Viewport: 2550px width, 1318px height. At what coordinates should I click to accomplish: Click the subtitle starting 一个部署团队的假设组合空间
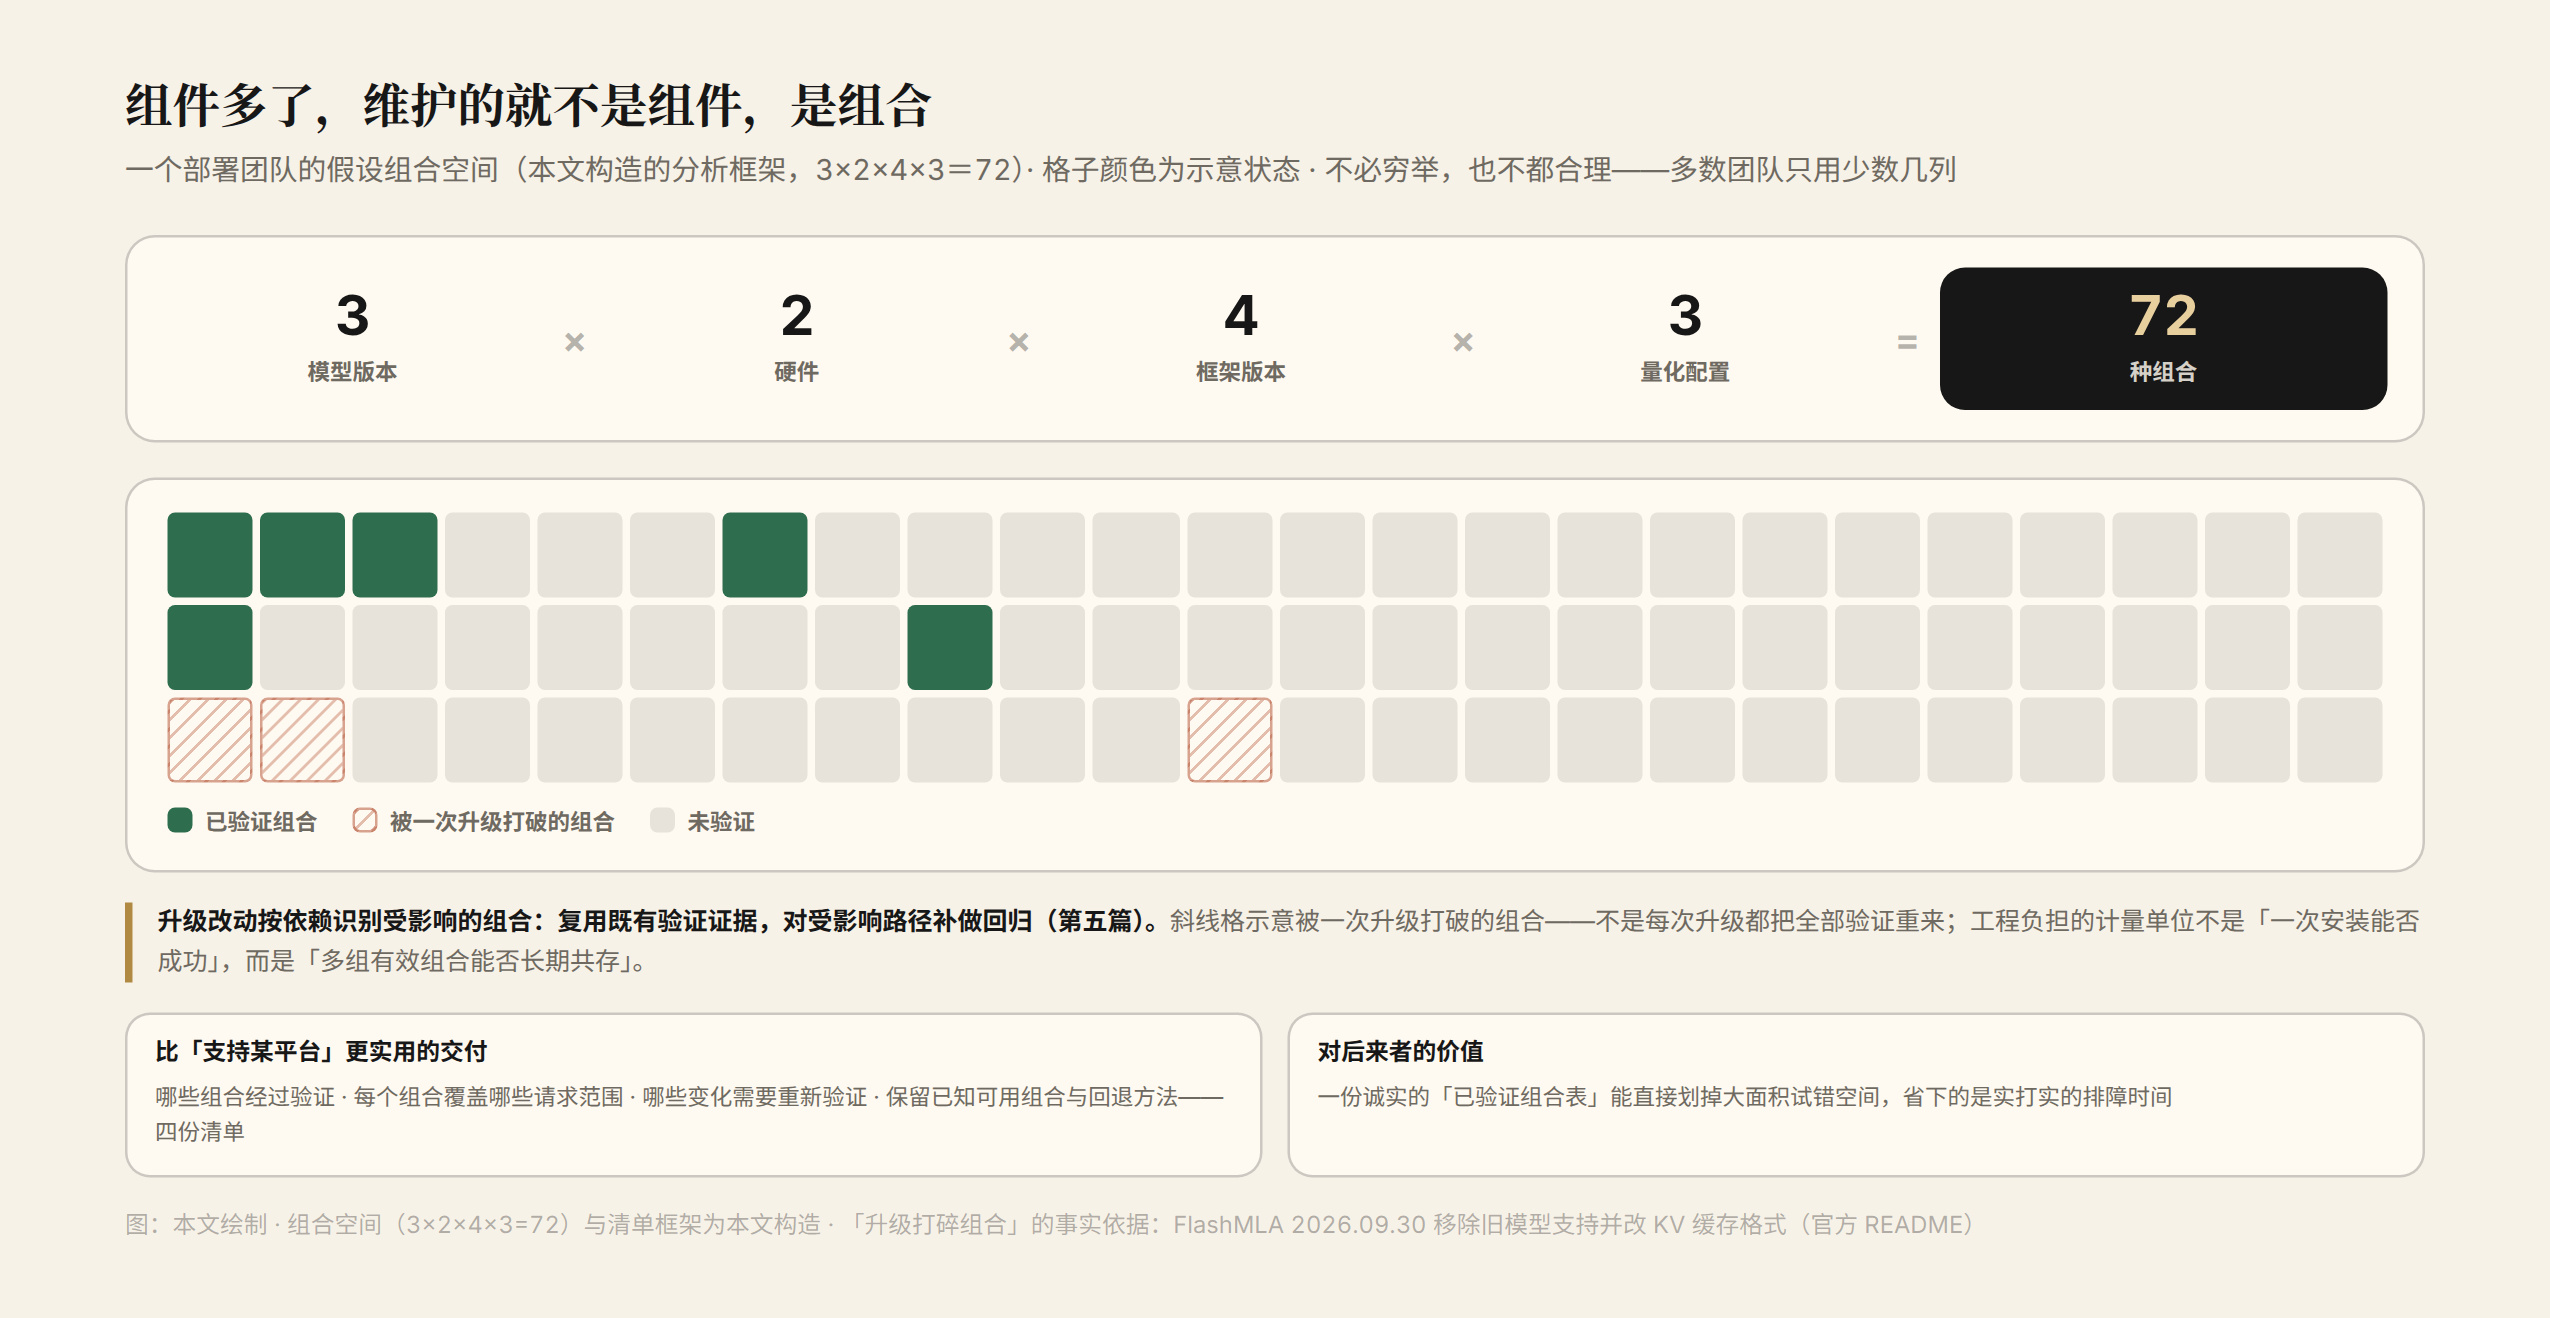[x=1040, y=169]
